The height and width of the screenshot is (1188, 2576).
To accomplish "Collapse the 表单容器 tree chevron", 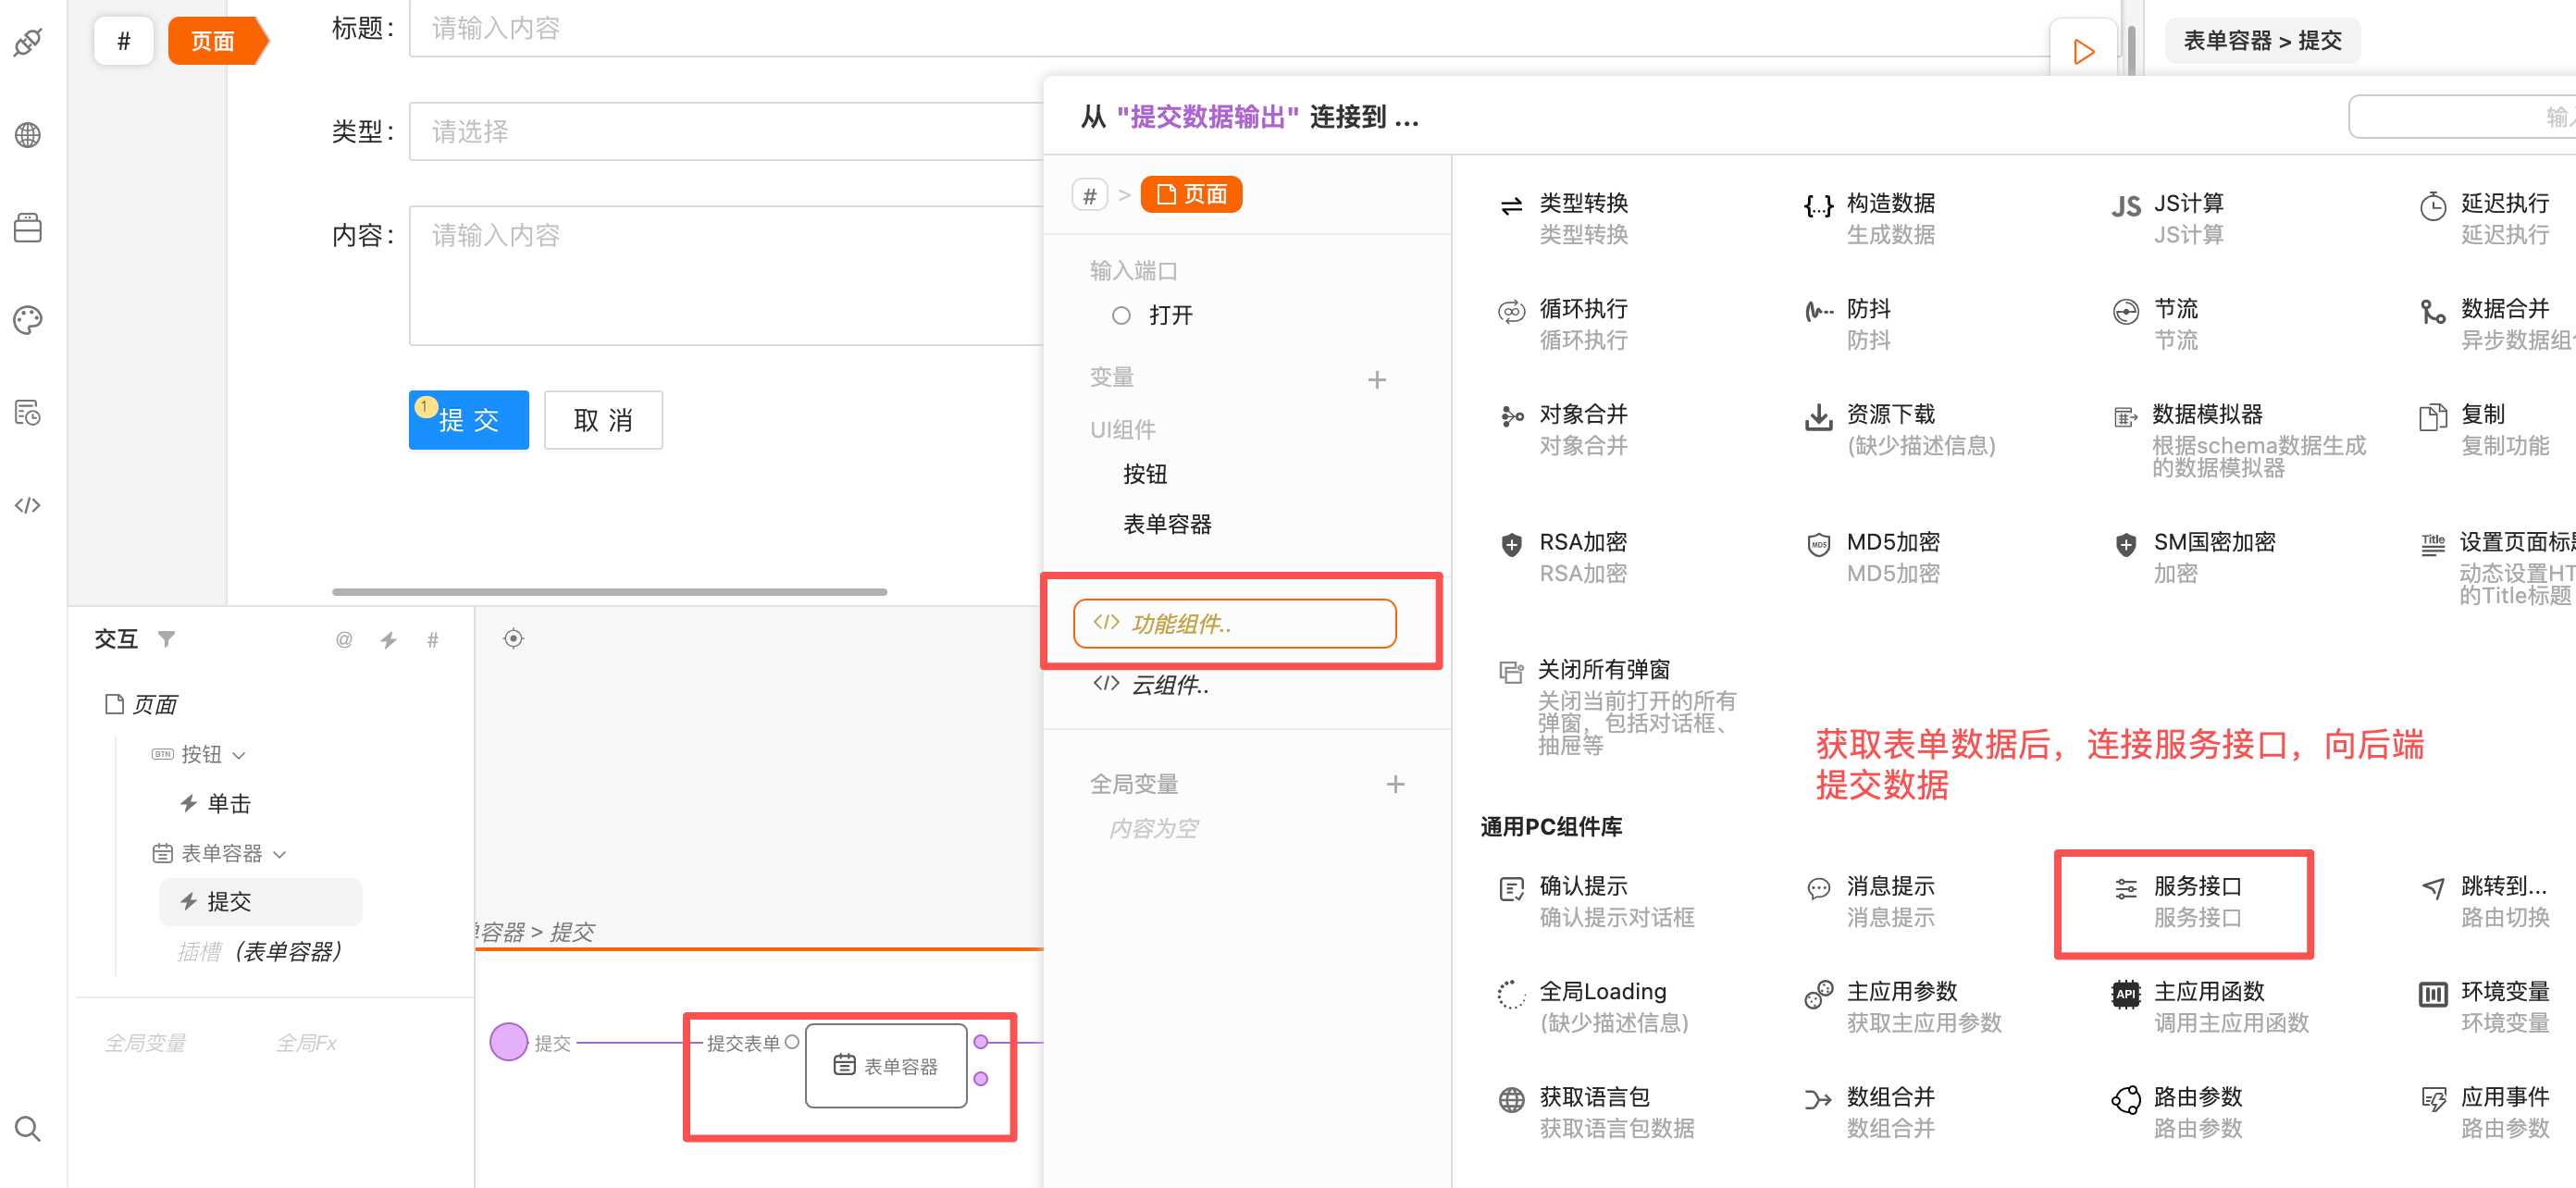I will click(280, 854).
